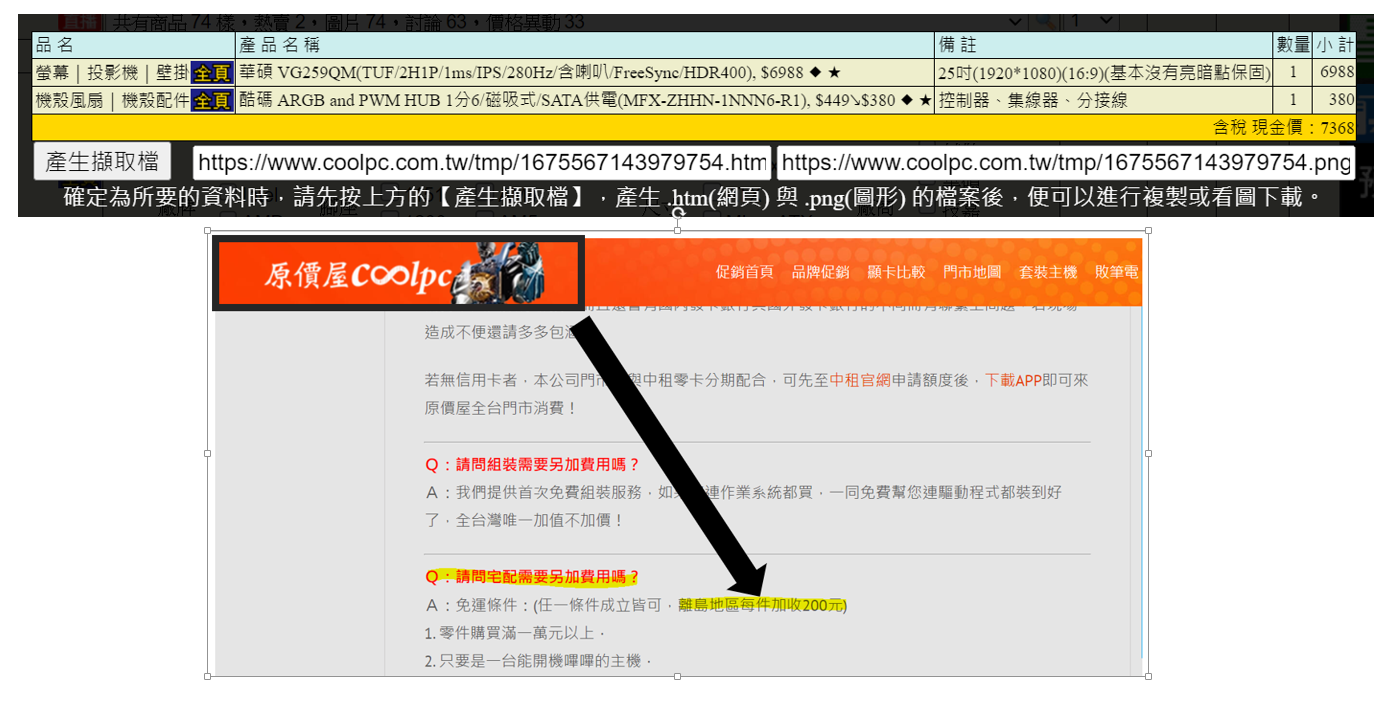This screenshot has width=1390, height=710.
Task: Click the 數量 column header
Action: [x=1293, y=46]
